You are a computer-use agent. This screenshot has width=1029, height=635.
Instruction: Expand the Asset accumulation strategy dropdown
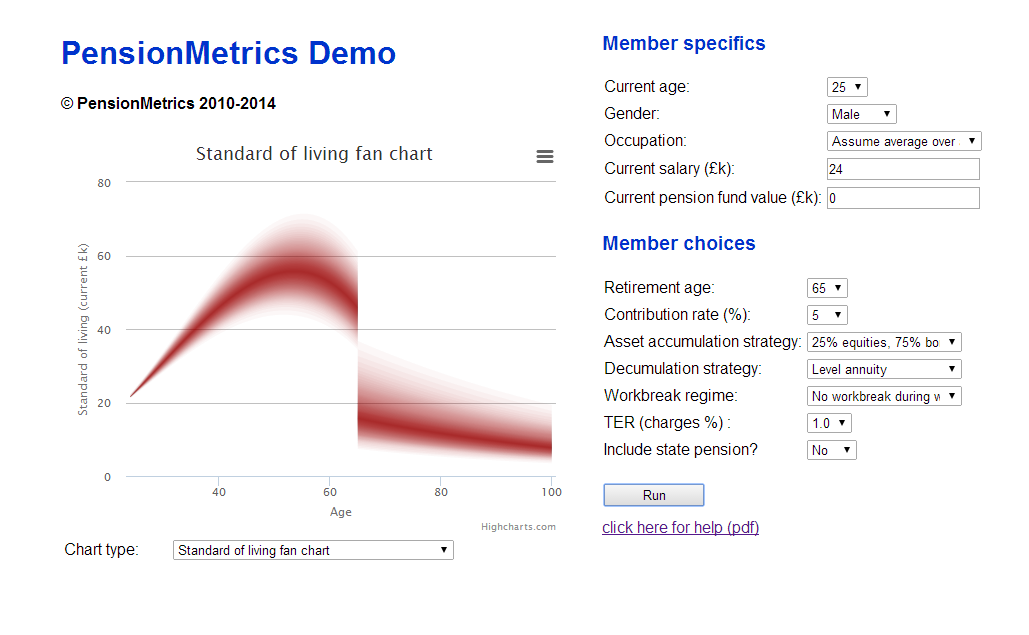click(884, 342)
